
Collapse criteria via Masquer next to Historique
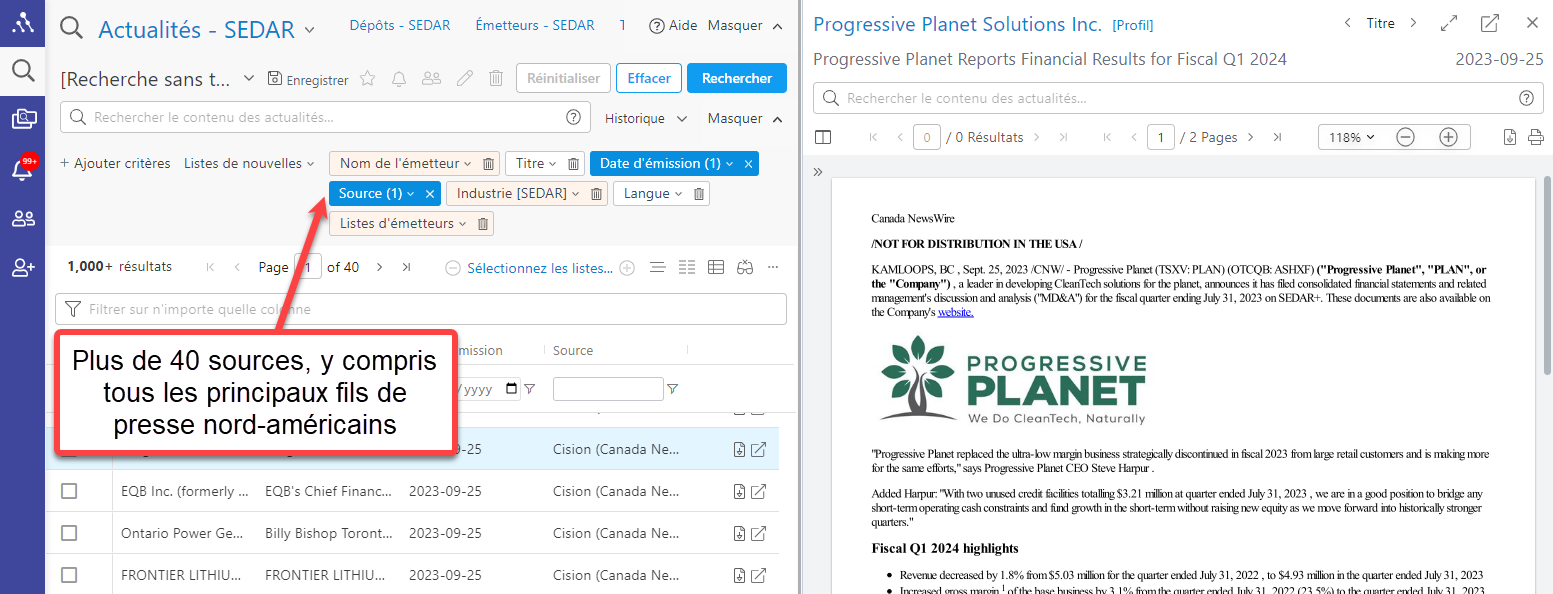[744, 118]
